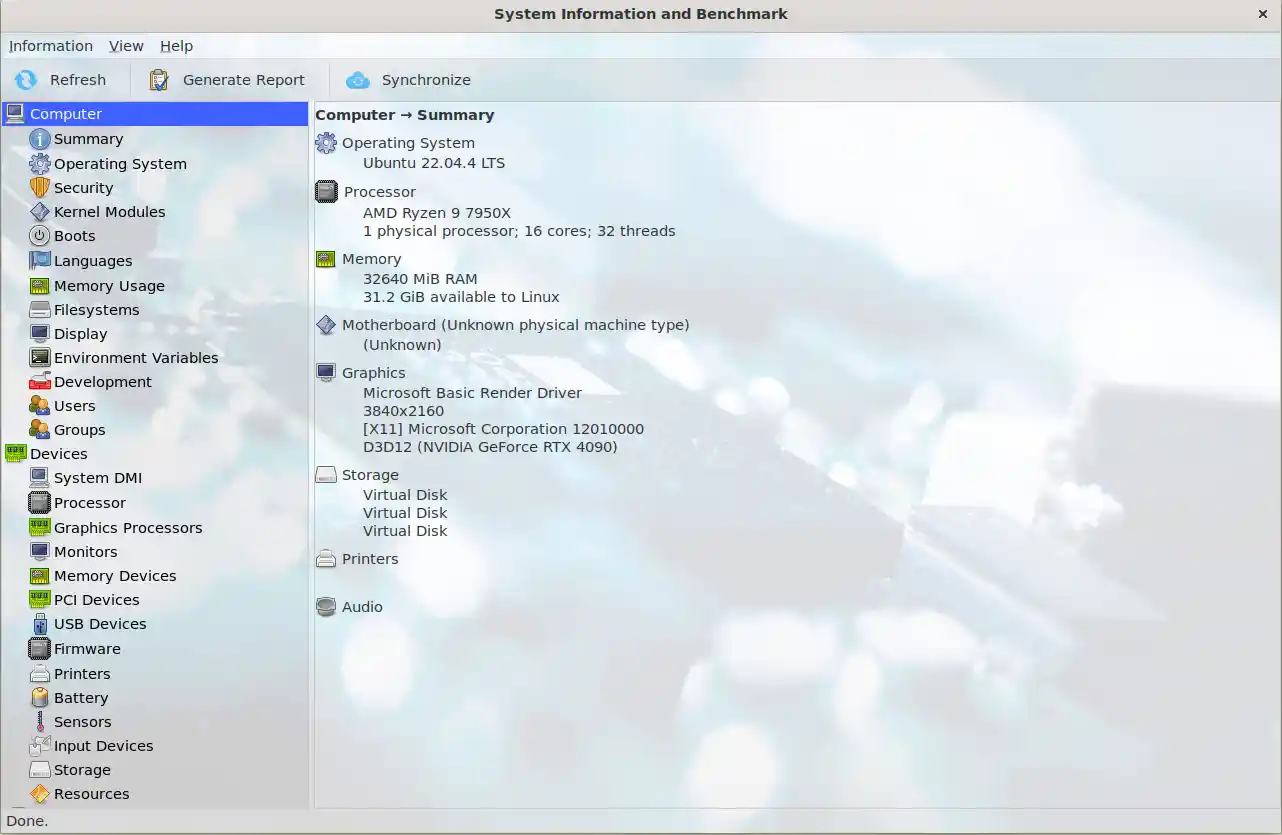1282x835 pixels.
Task: Select the Battery icon in Devices
Action: (x=39, y=698)
